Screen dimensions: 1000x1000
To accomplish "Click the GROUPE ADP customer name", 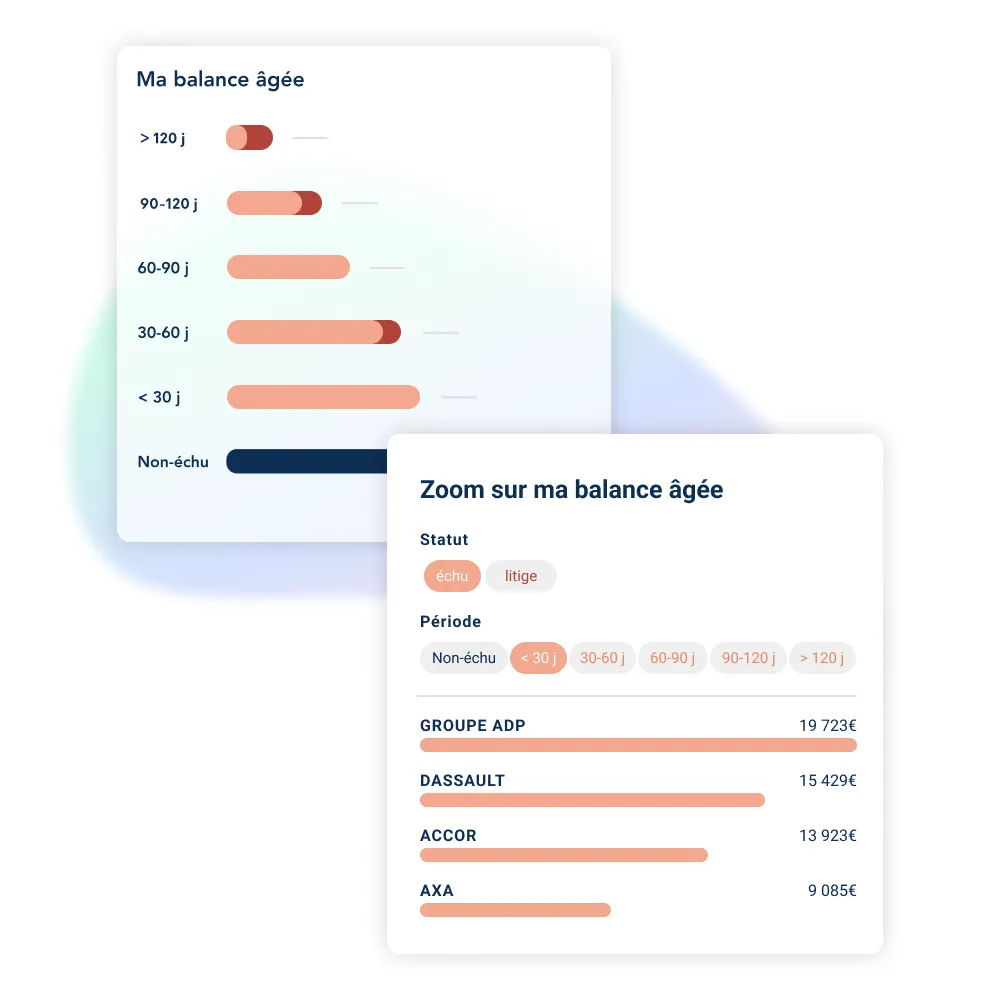I will [472, 726].
